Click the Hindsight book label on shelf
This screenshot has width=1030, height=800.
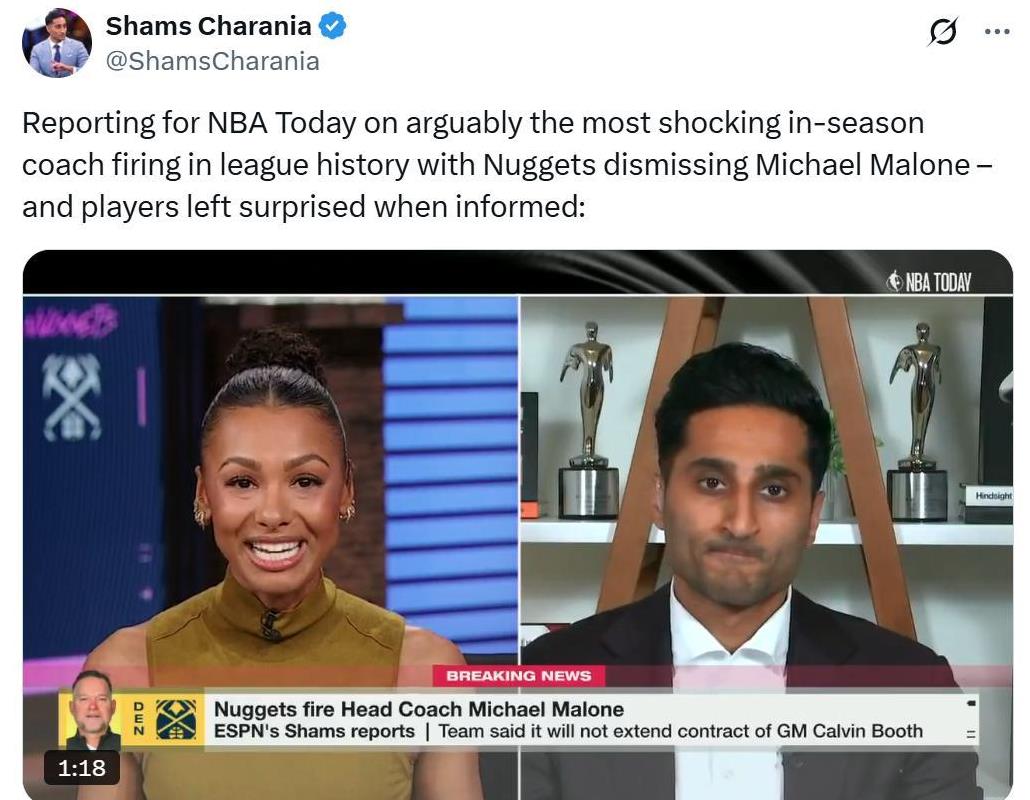[993, 496]
